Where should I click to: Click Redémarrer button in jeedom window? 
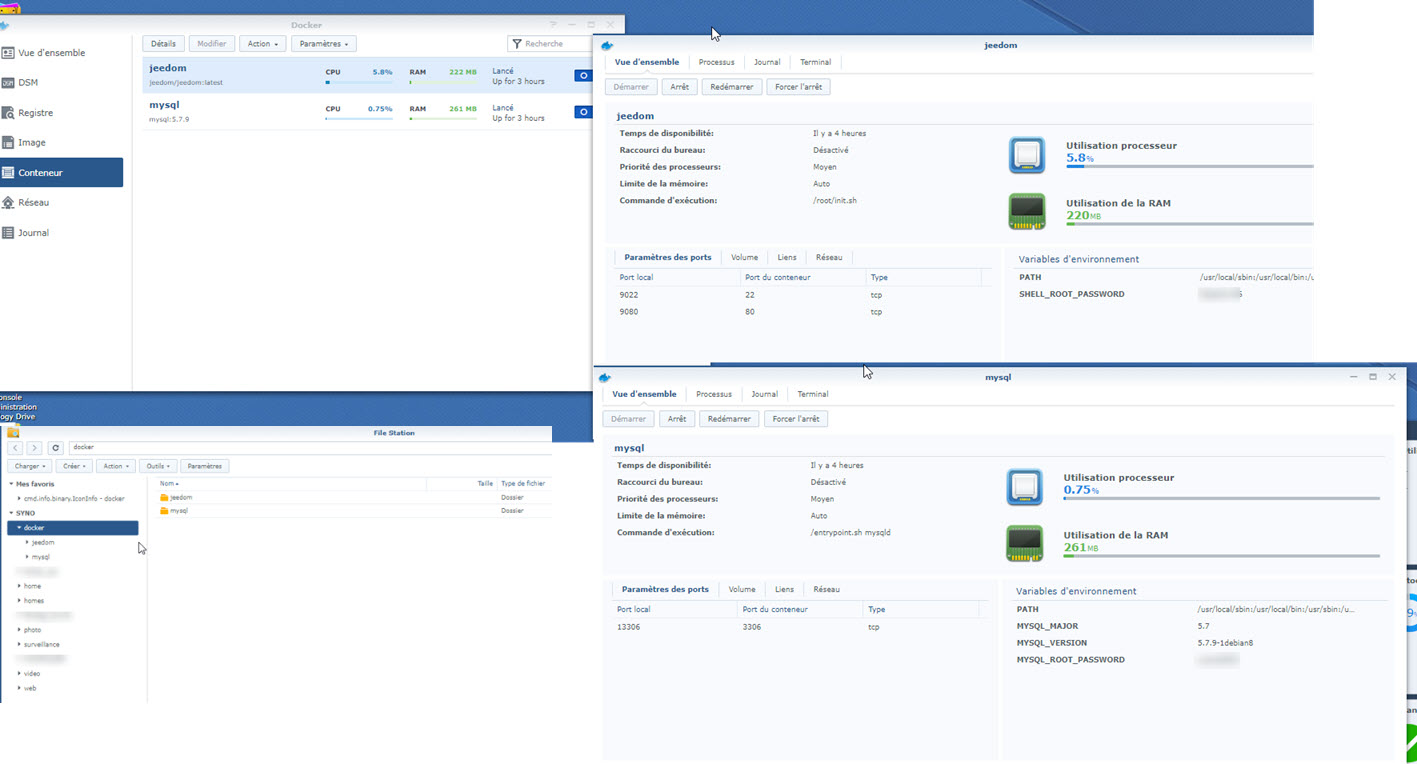tap(732, 87)
